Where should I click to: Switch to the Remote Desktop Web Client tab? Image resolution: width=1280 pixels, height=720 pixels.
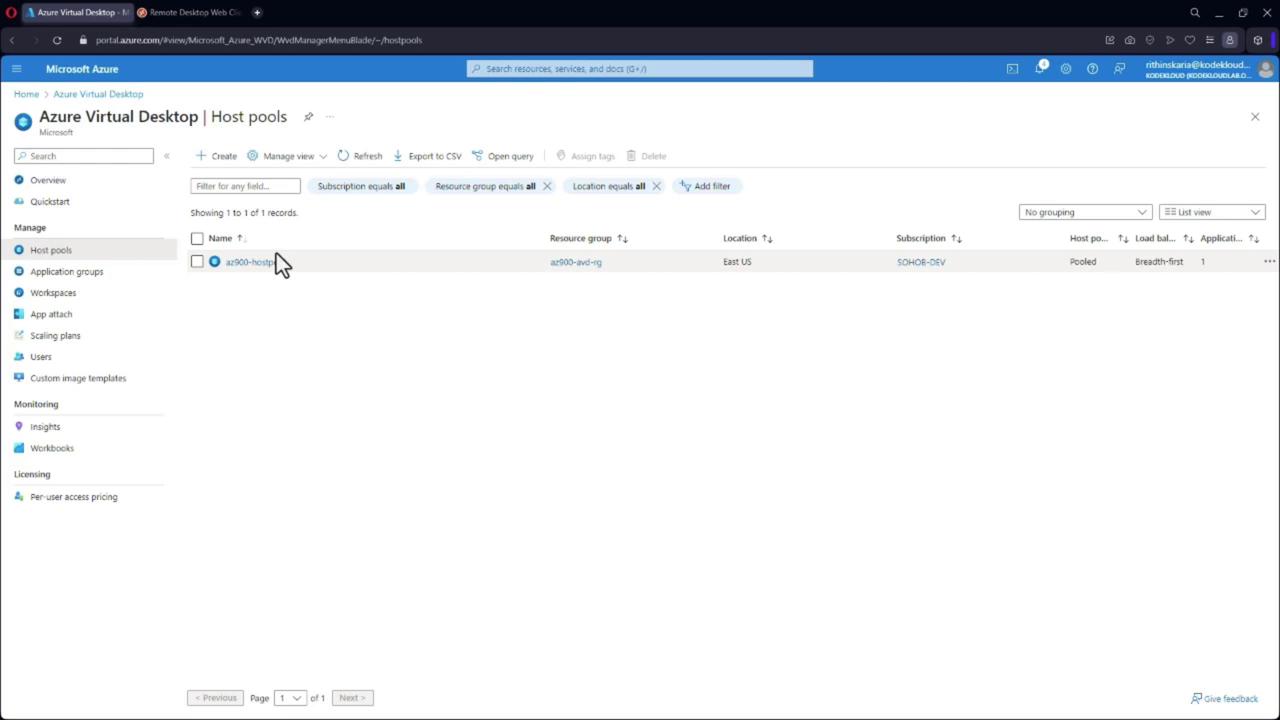[x=190, y=13]
